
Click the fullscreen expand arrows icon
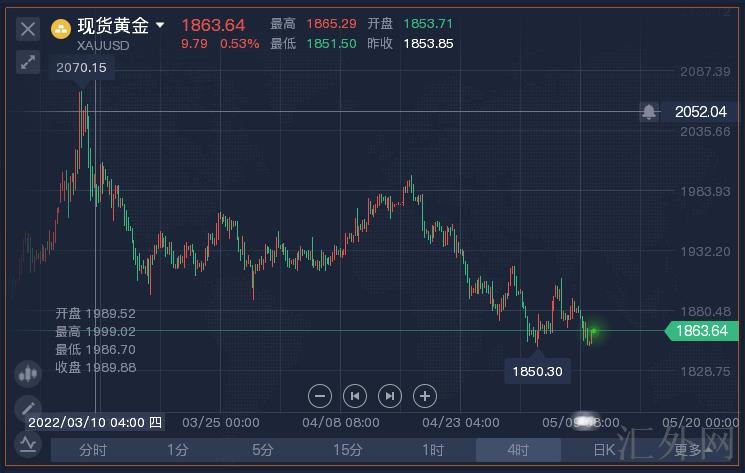pyautogui.click(x=28, y=62)
